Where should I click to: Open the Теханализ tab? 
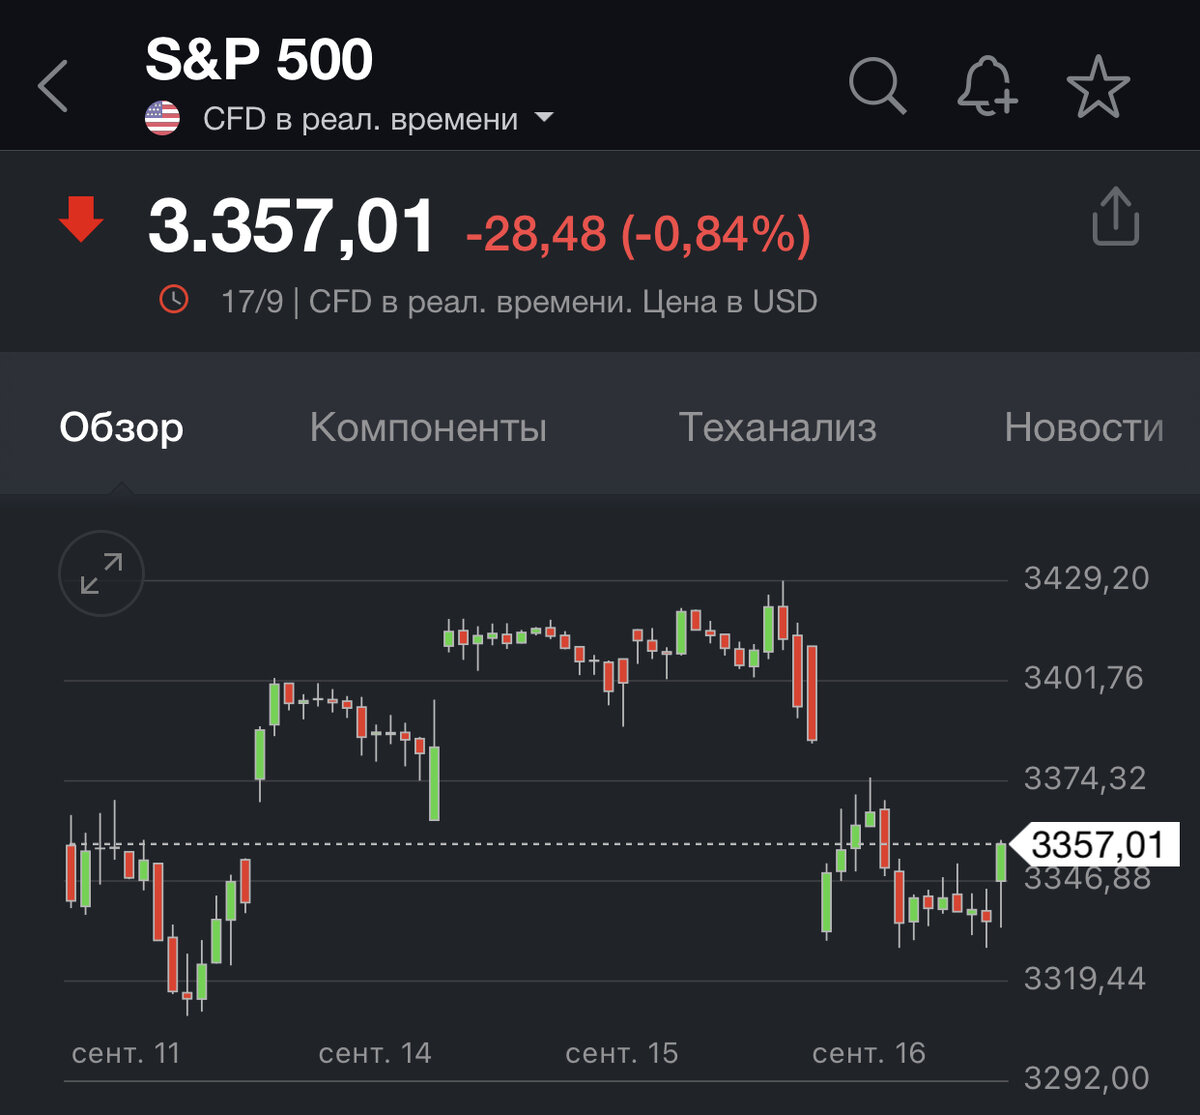point(777,427)
